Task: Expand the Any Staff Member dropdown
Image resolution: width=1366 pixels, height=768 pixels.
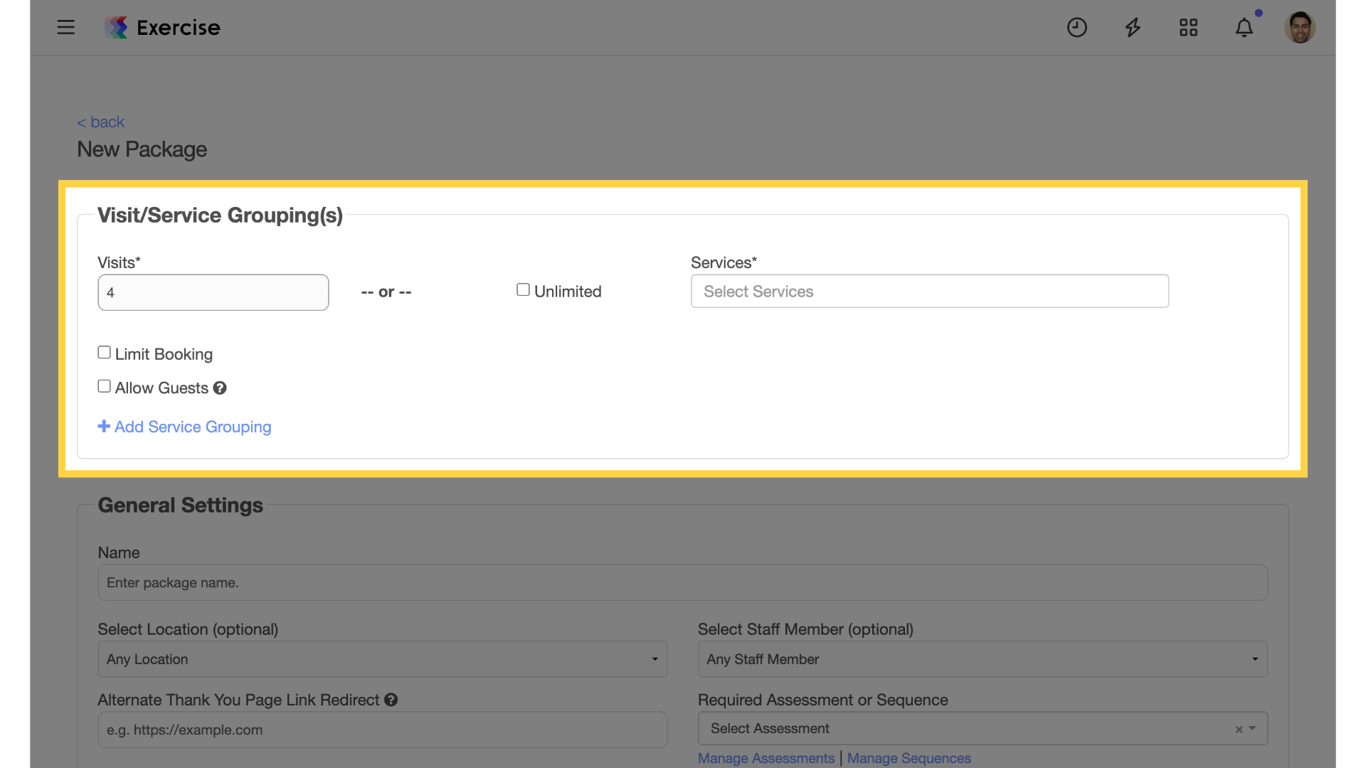Action: pos(982,659)
